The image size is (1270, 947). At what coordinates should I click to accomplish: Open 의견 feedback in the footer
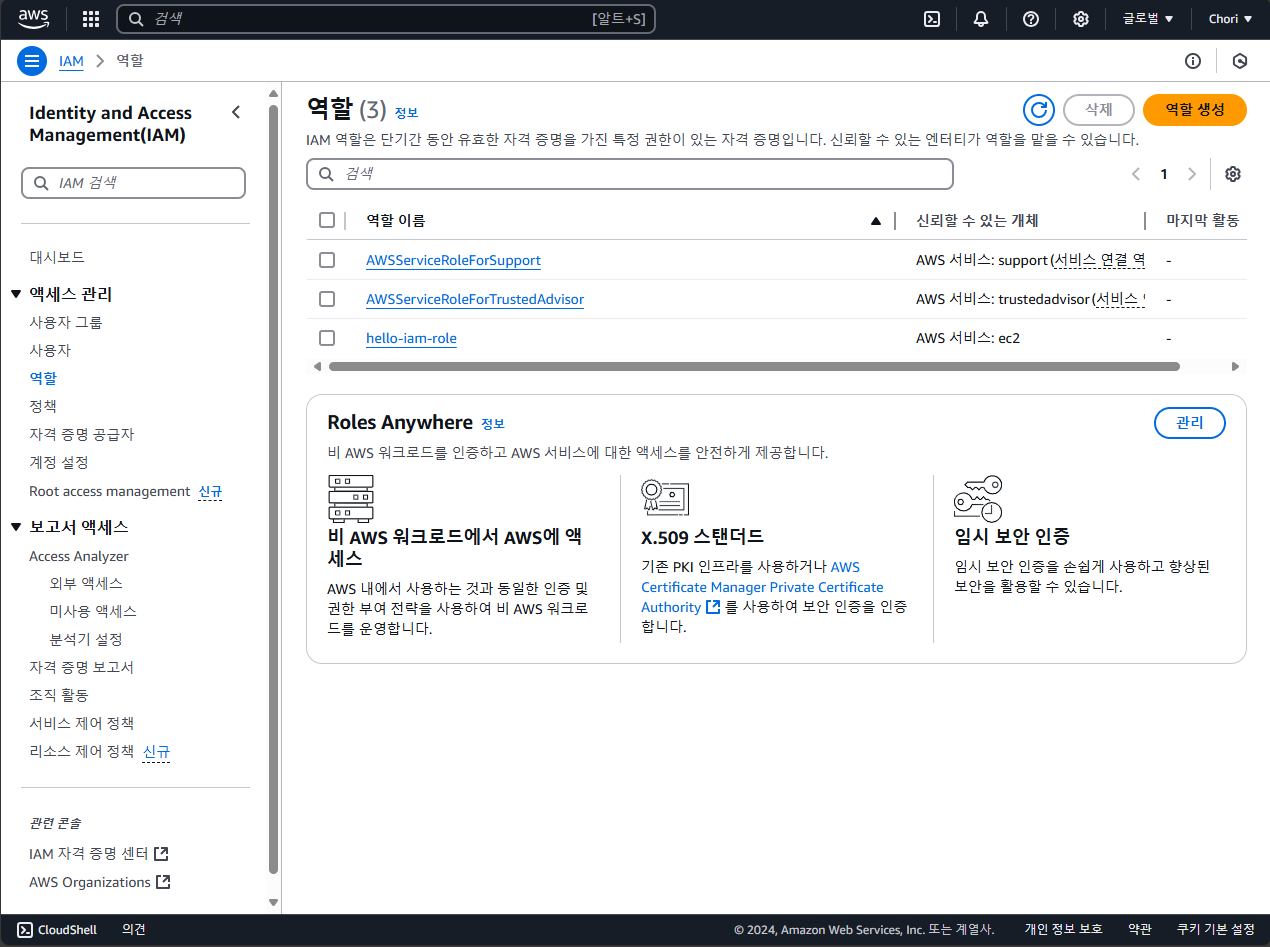coord(134,930)
